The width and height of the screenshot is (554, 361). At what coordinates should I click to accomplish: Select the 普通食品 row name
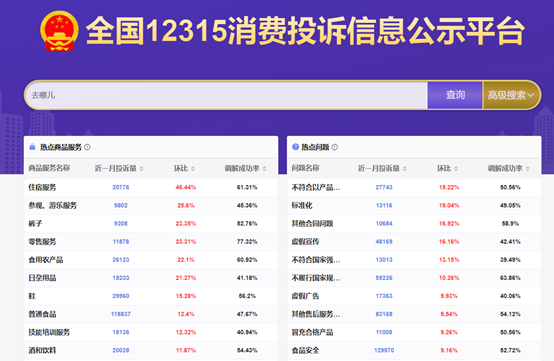pyautogui.click(x=42, y=314)
